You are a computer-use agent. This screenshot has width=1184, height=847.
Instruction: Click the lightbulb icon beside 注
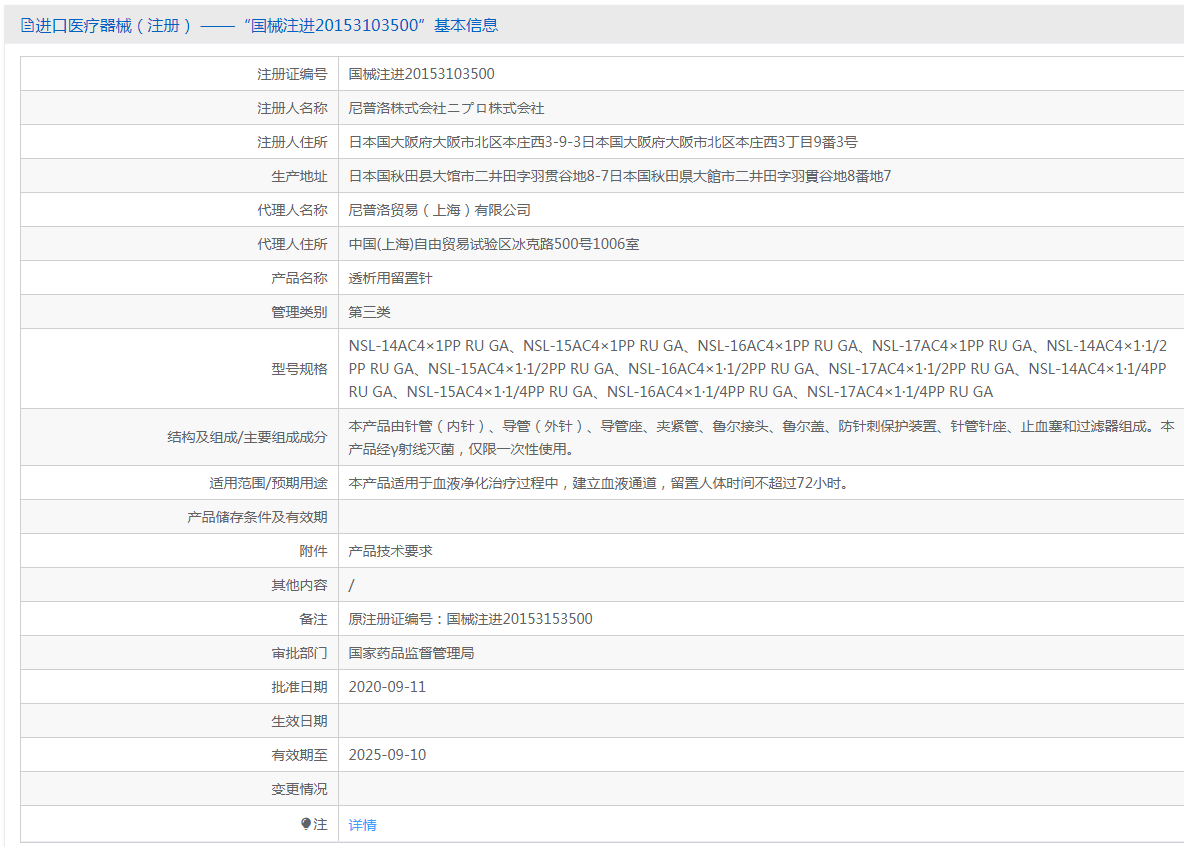click(x=306, y=824)
